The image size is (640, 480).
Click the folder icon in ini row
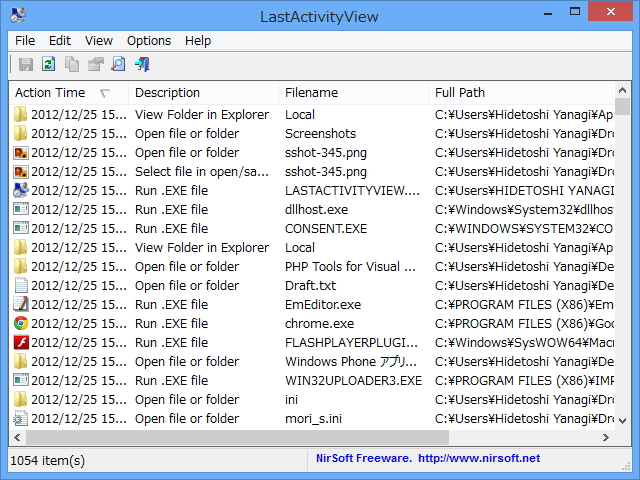click(x=20, y=399)
